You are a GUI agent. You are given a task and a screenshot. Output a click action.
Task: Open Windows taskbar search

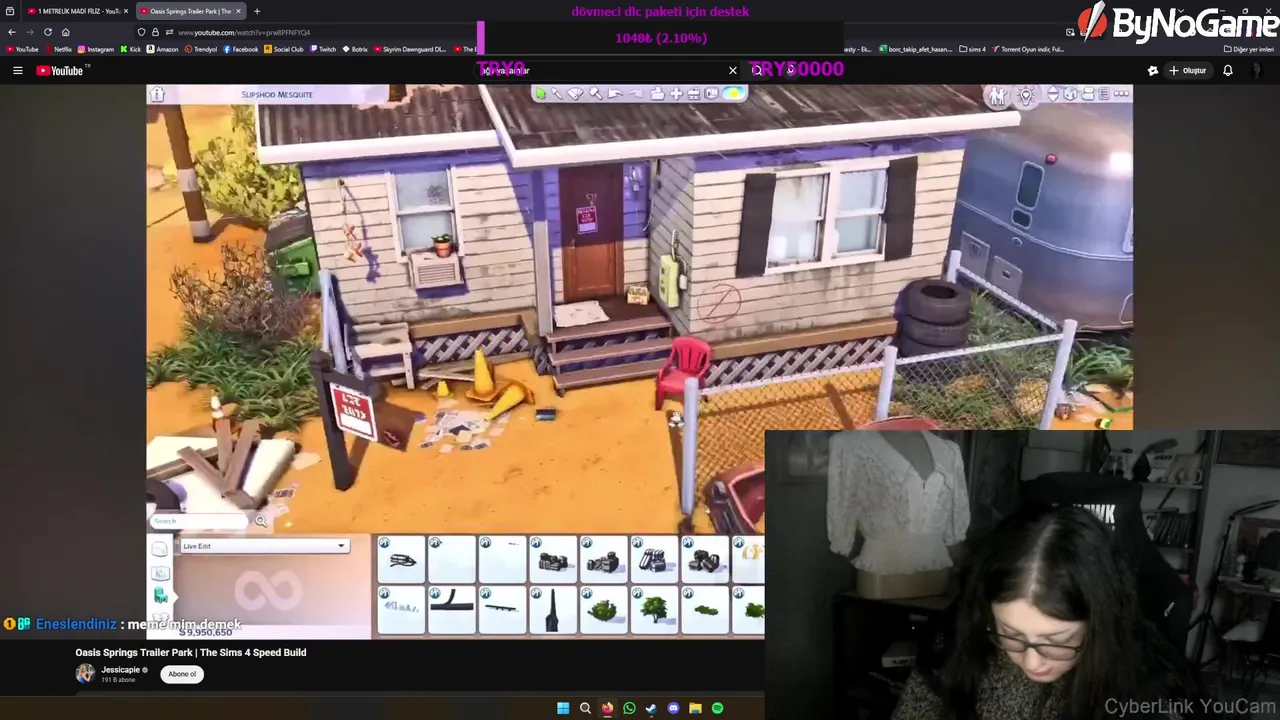585,708
